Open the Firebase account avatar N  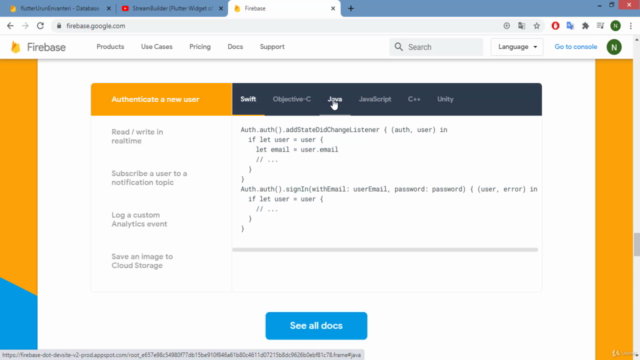614,47
